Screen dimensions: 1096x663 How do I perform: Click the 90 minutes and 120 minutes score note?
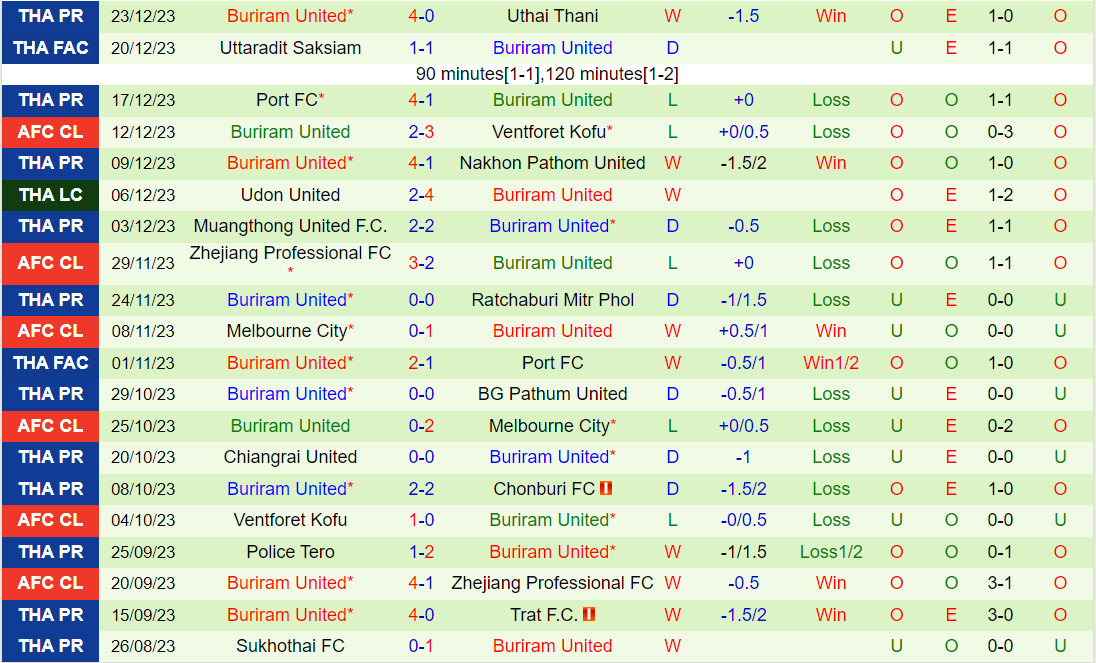[547, 74]
